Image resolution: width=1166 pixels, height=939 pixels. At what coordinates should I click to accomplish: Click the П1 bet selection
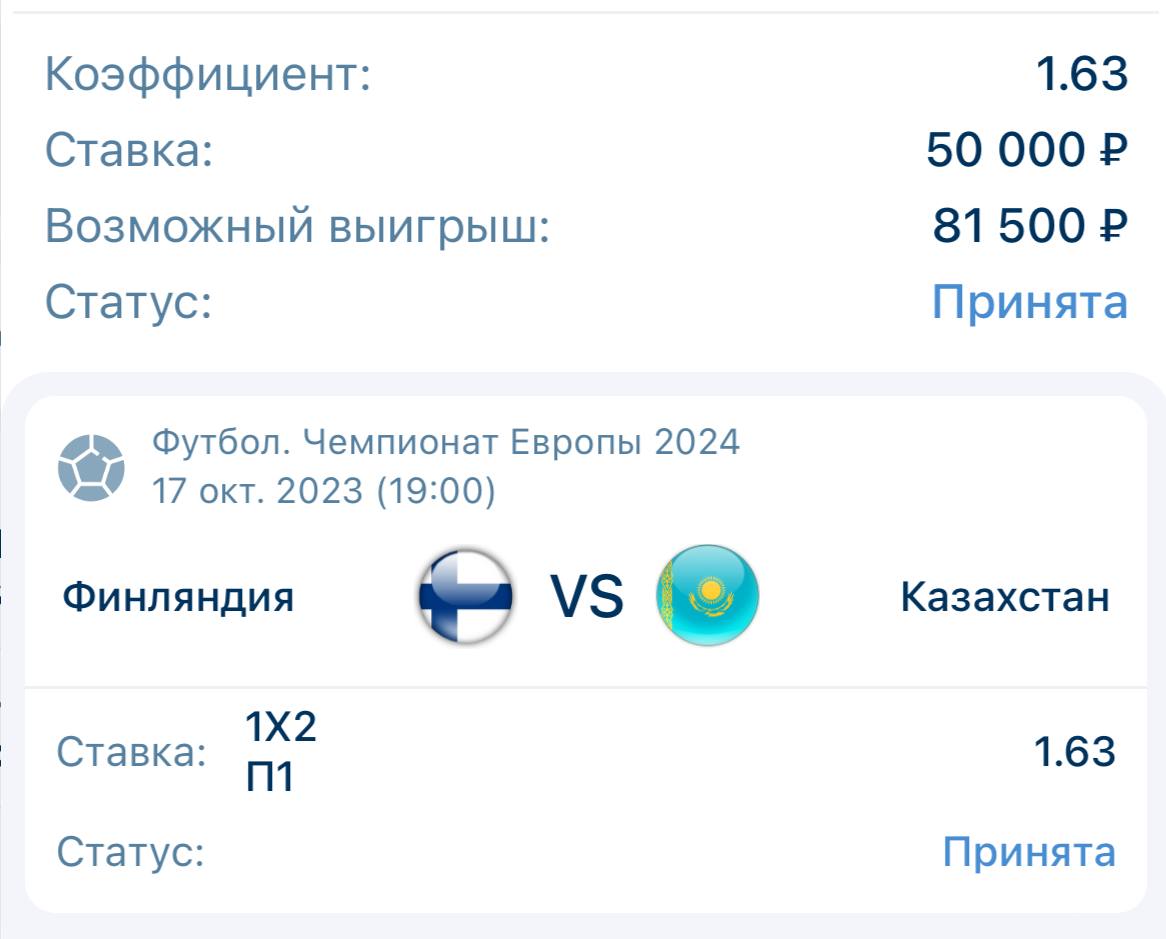[x=270, y=777]
